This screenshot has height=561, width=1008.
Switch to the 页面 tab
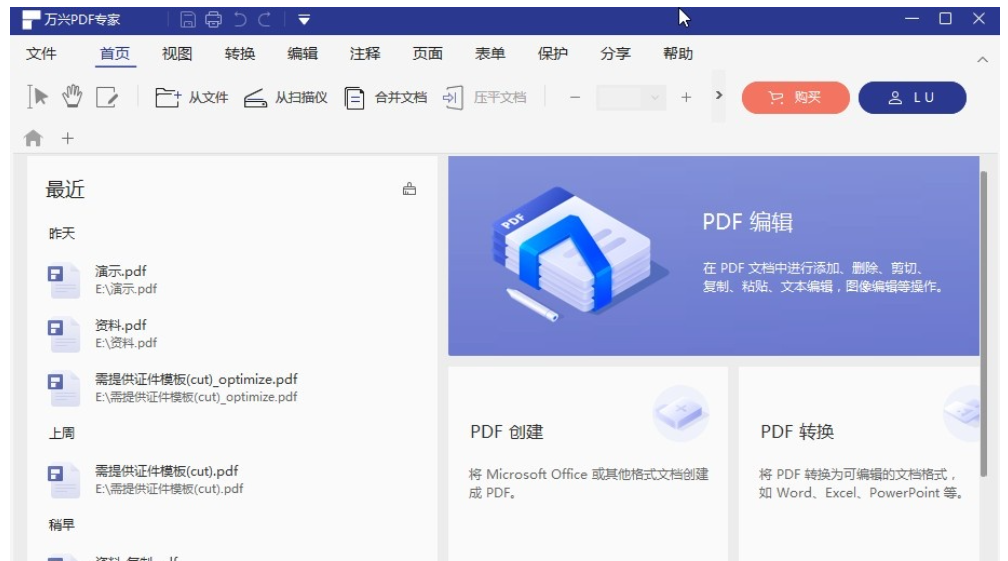[428, 54]
